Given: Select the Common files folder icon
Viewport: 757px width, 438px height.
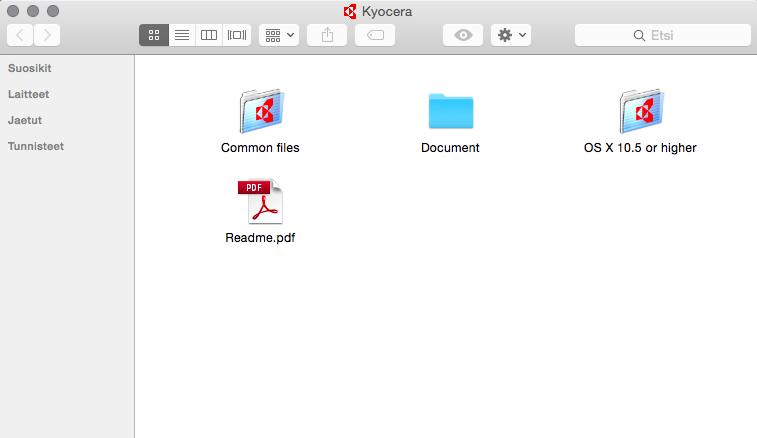Looking at the screenshot, I should (261, 111).
